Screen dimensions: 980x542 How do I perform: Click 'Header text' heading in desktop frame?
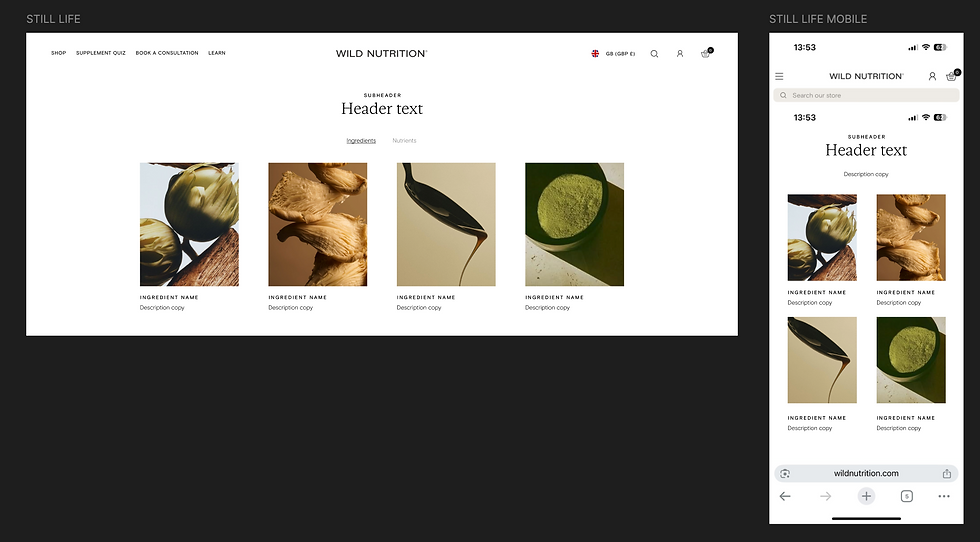[x=382, y=109]
